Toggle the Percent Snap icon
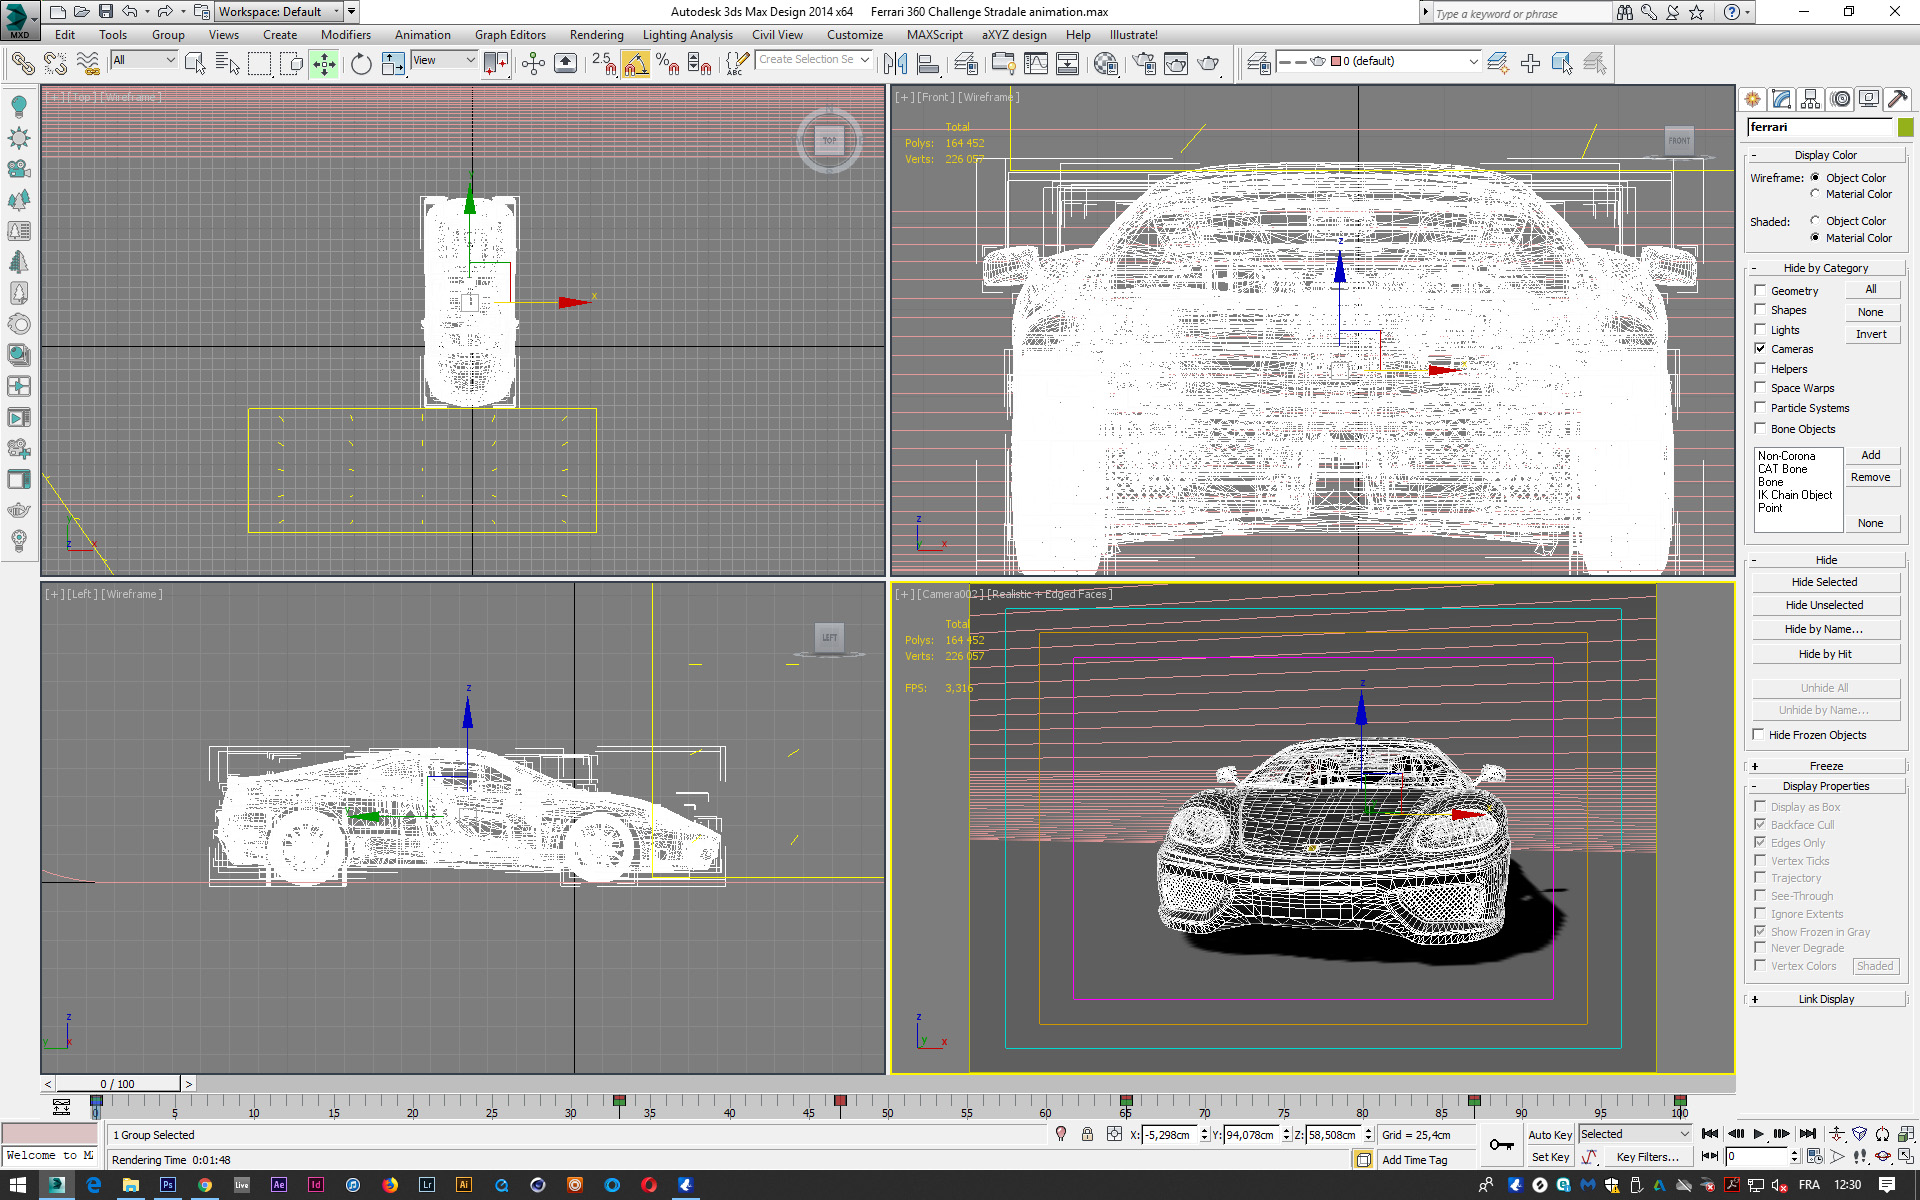Screen dimensions: 1920x1200 (667, 64)
